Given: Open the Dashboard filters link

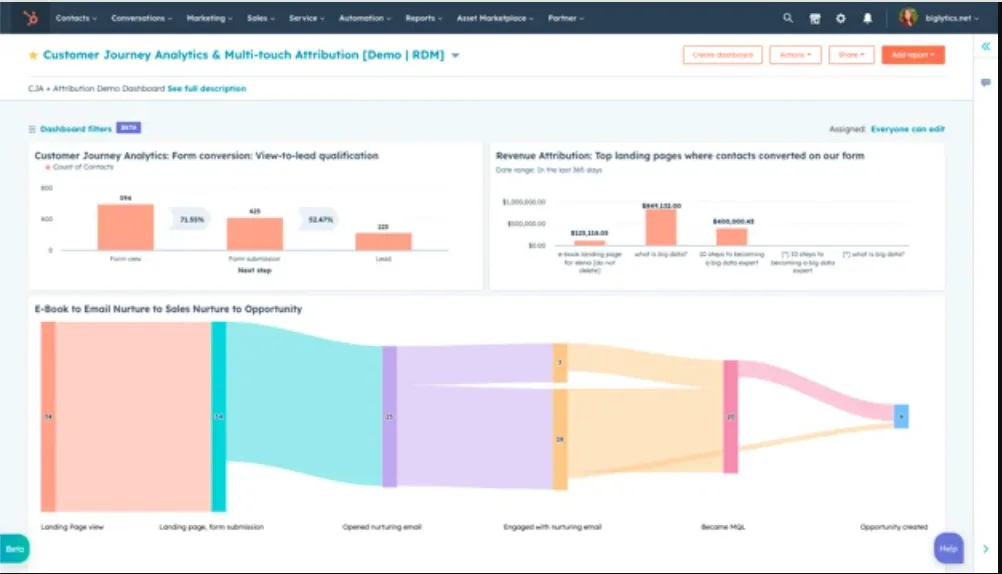Looking at the screenshot, I should coord(76,129).
